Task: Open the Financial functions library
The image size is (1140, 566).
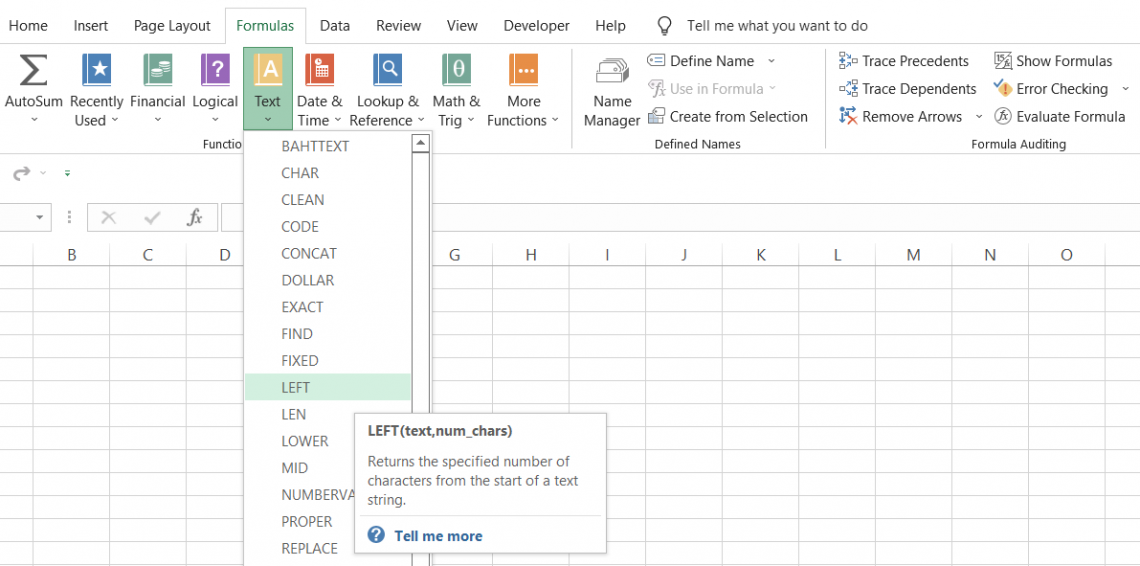Action: [157, 71]
